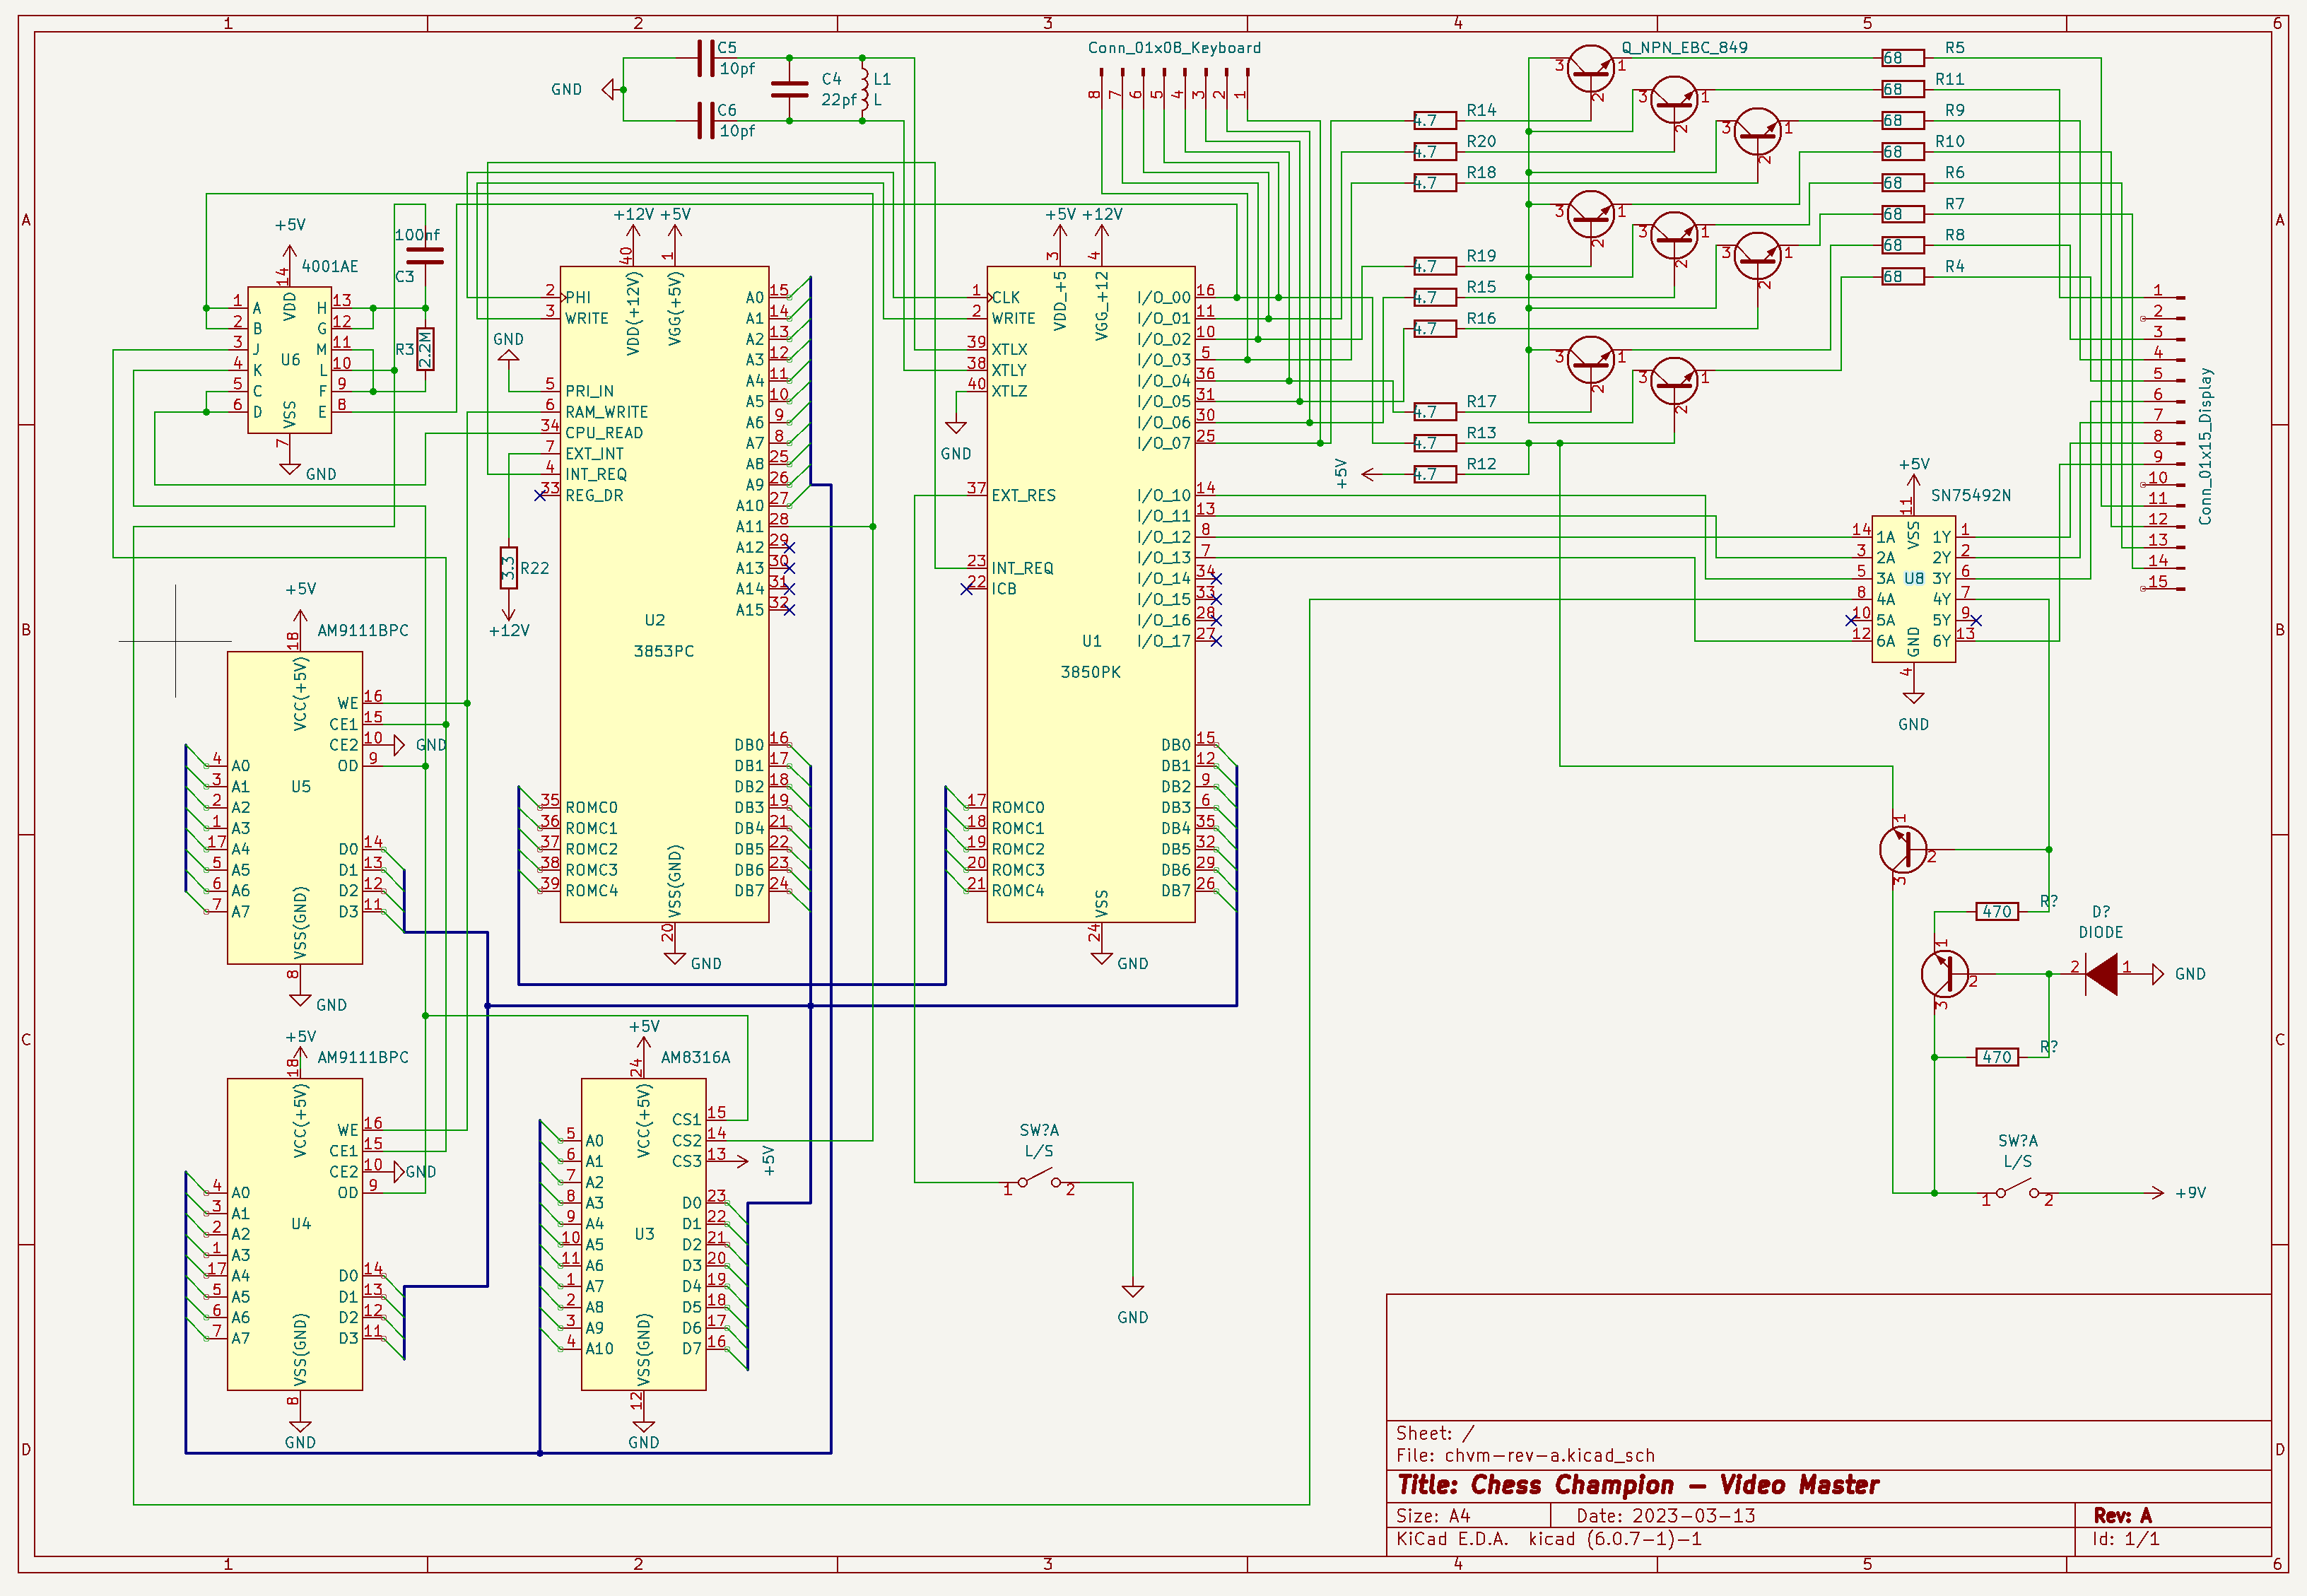
Task: Click the no-connect mark on REG_DR pin
Action: point(540,495)
